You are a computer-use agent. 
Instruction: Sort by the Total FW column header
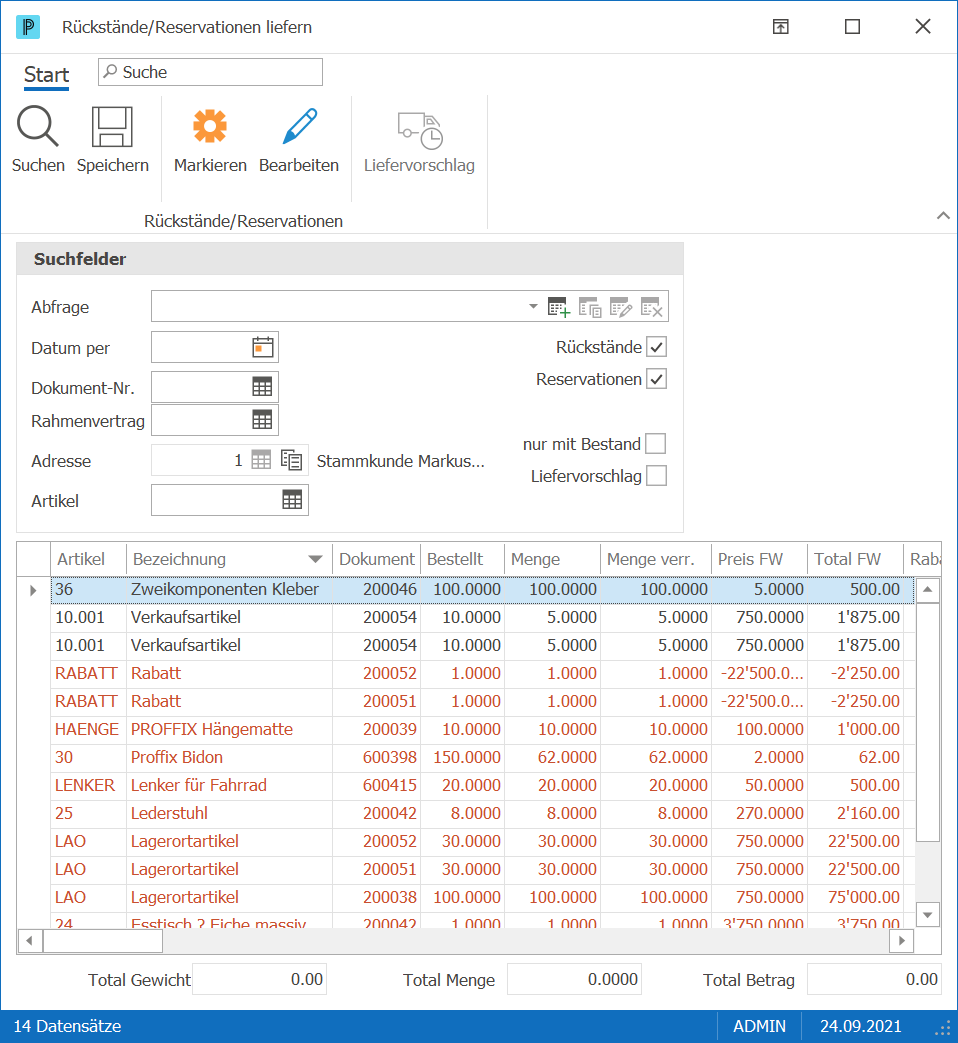click(x=856, y=559)
